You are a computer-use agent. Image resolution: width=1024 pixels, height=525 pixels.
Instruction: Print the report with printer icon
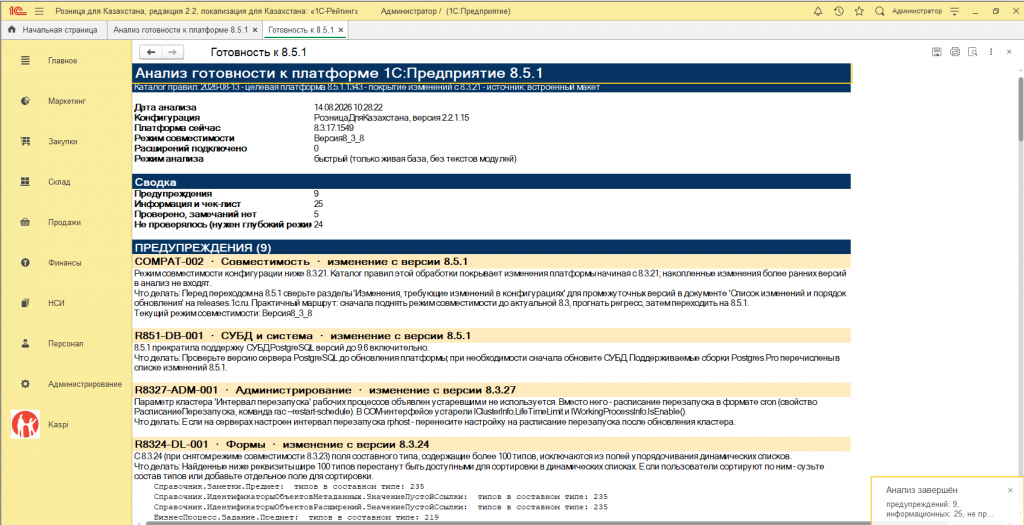click(954, 52)
